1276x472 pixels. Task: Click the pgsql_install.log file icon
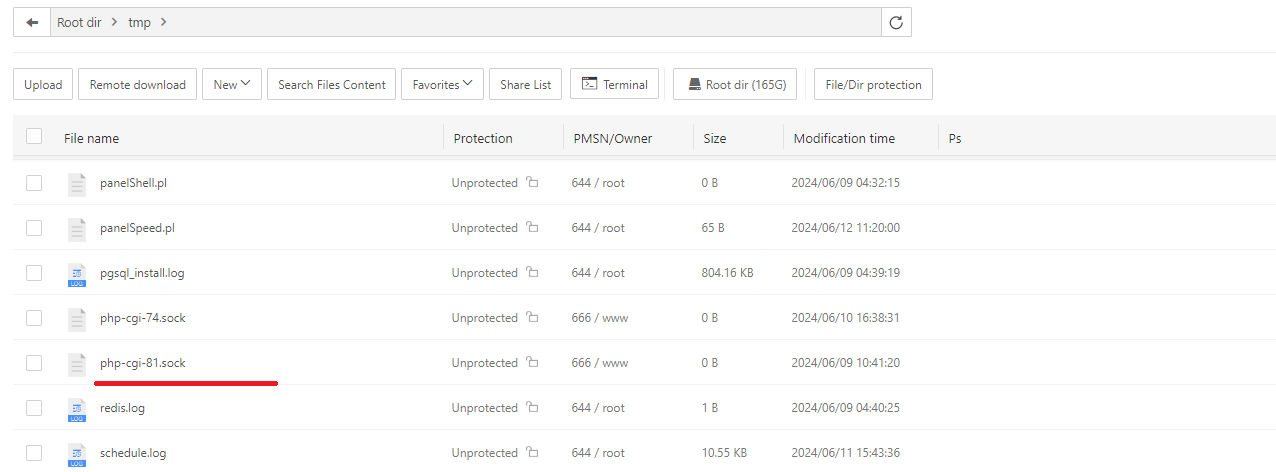(x=77, y=273)
